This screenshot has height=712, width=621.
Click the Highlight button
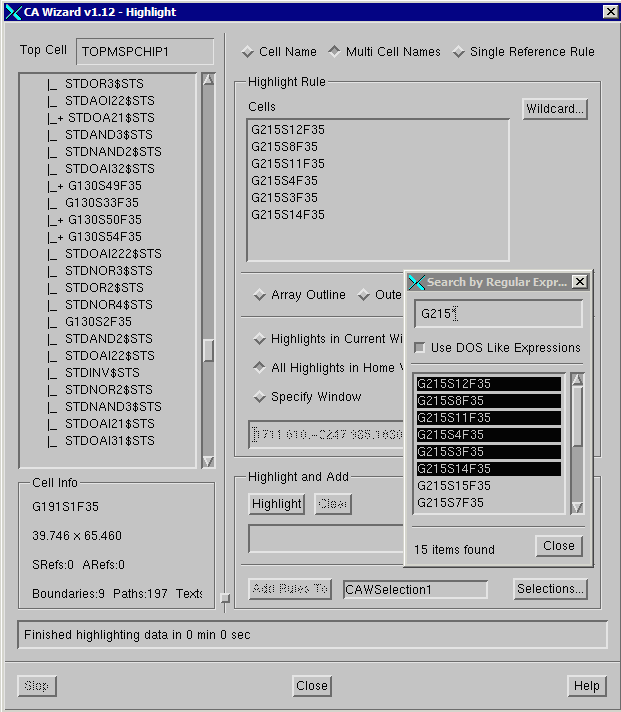point(276,504)
